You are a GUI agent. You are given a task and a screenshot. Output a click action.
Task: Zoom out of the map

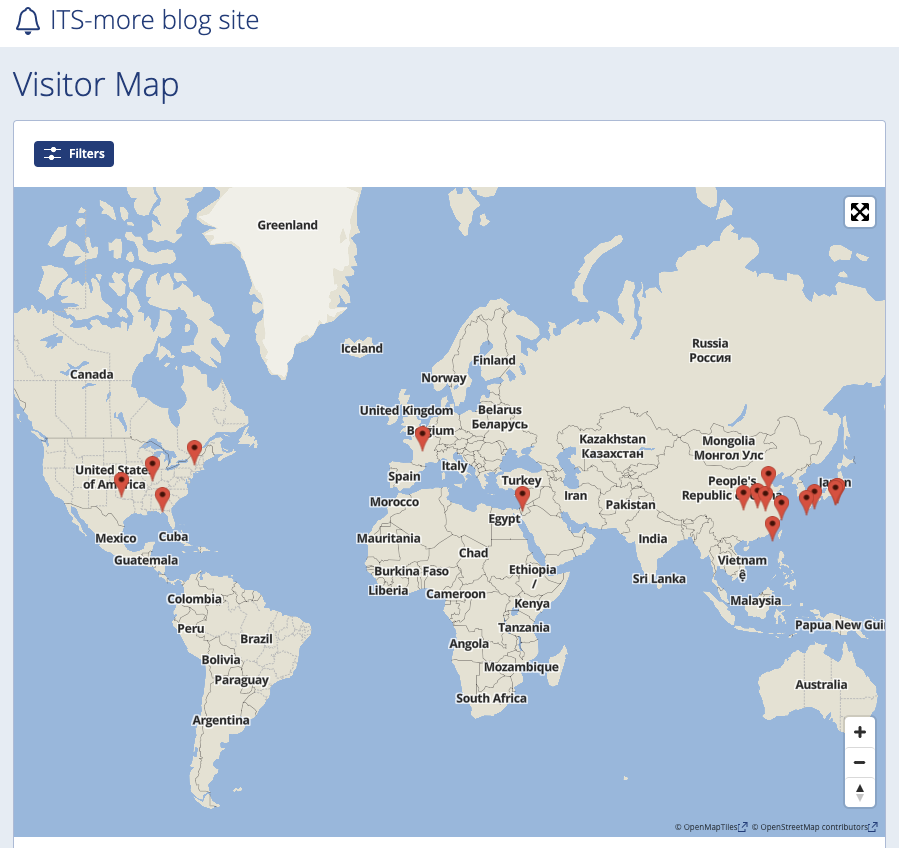[859, 762]
